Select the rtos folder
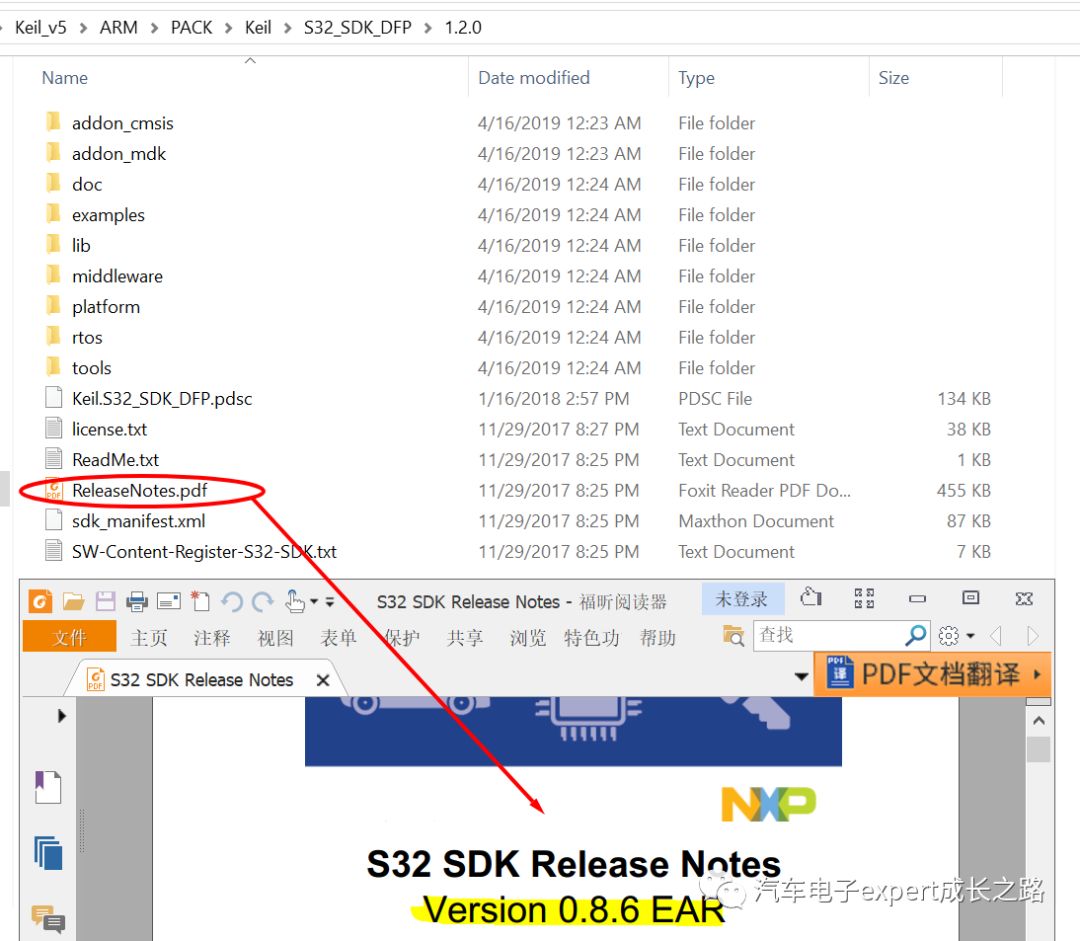 (x=87, y=338)
